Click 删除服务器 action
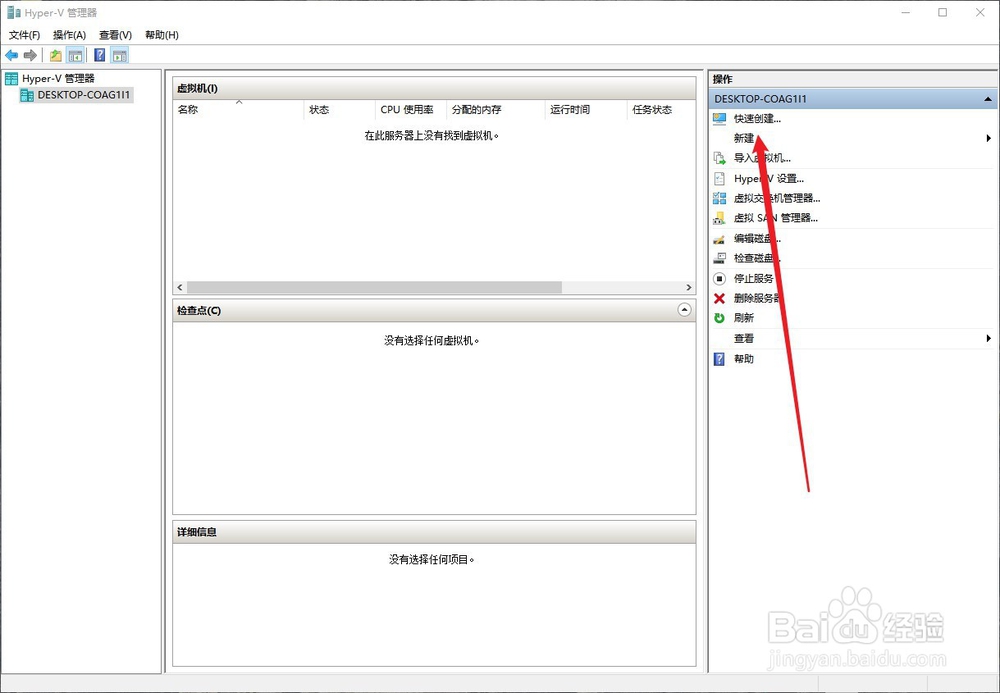This screenshot has height=693, width=1000. point(758,298)
